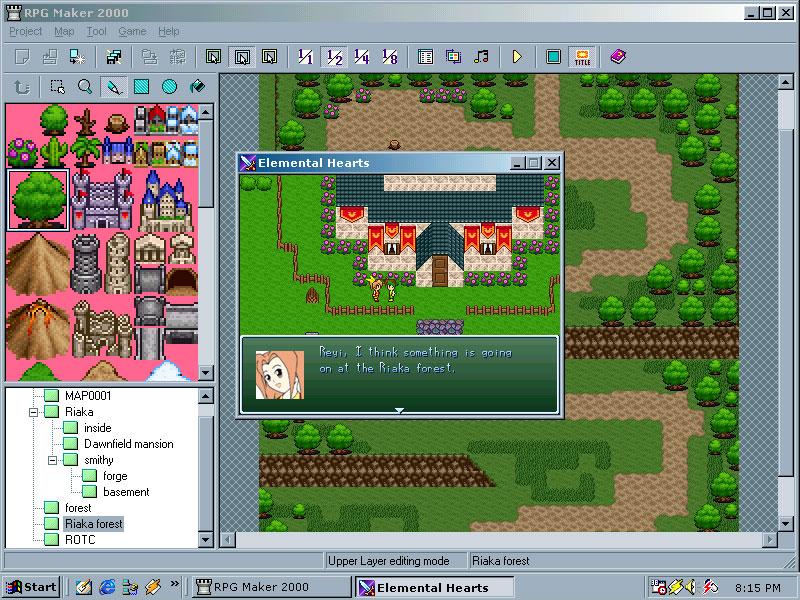
Task: Select the pencil draw tool
Action: tap(114, 87)
